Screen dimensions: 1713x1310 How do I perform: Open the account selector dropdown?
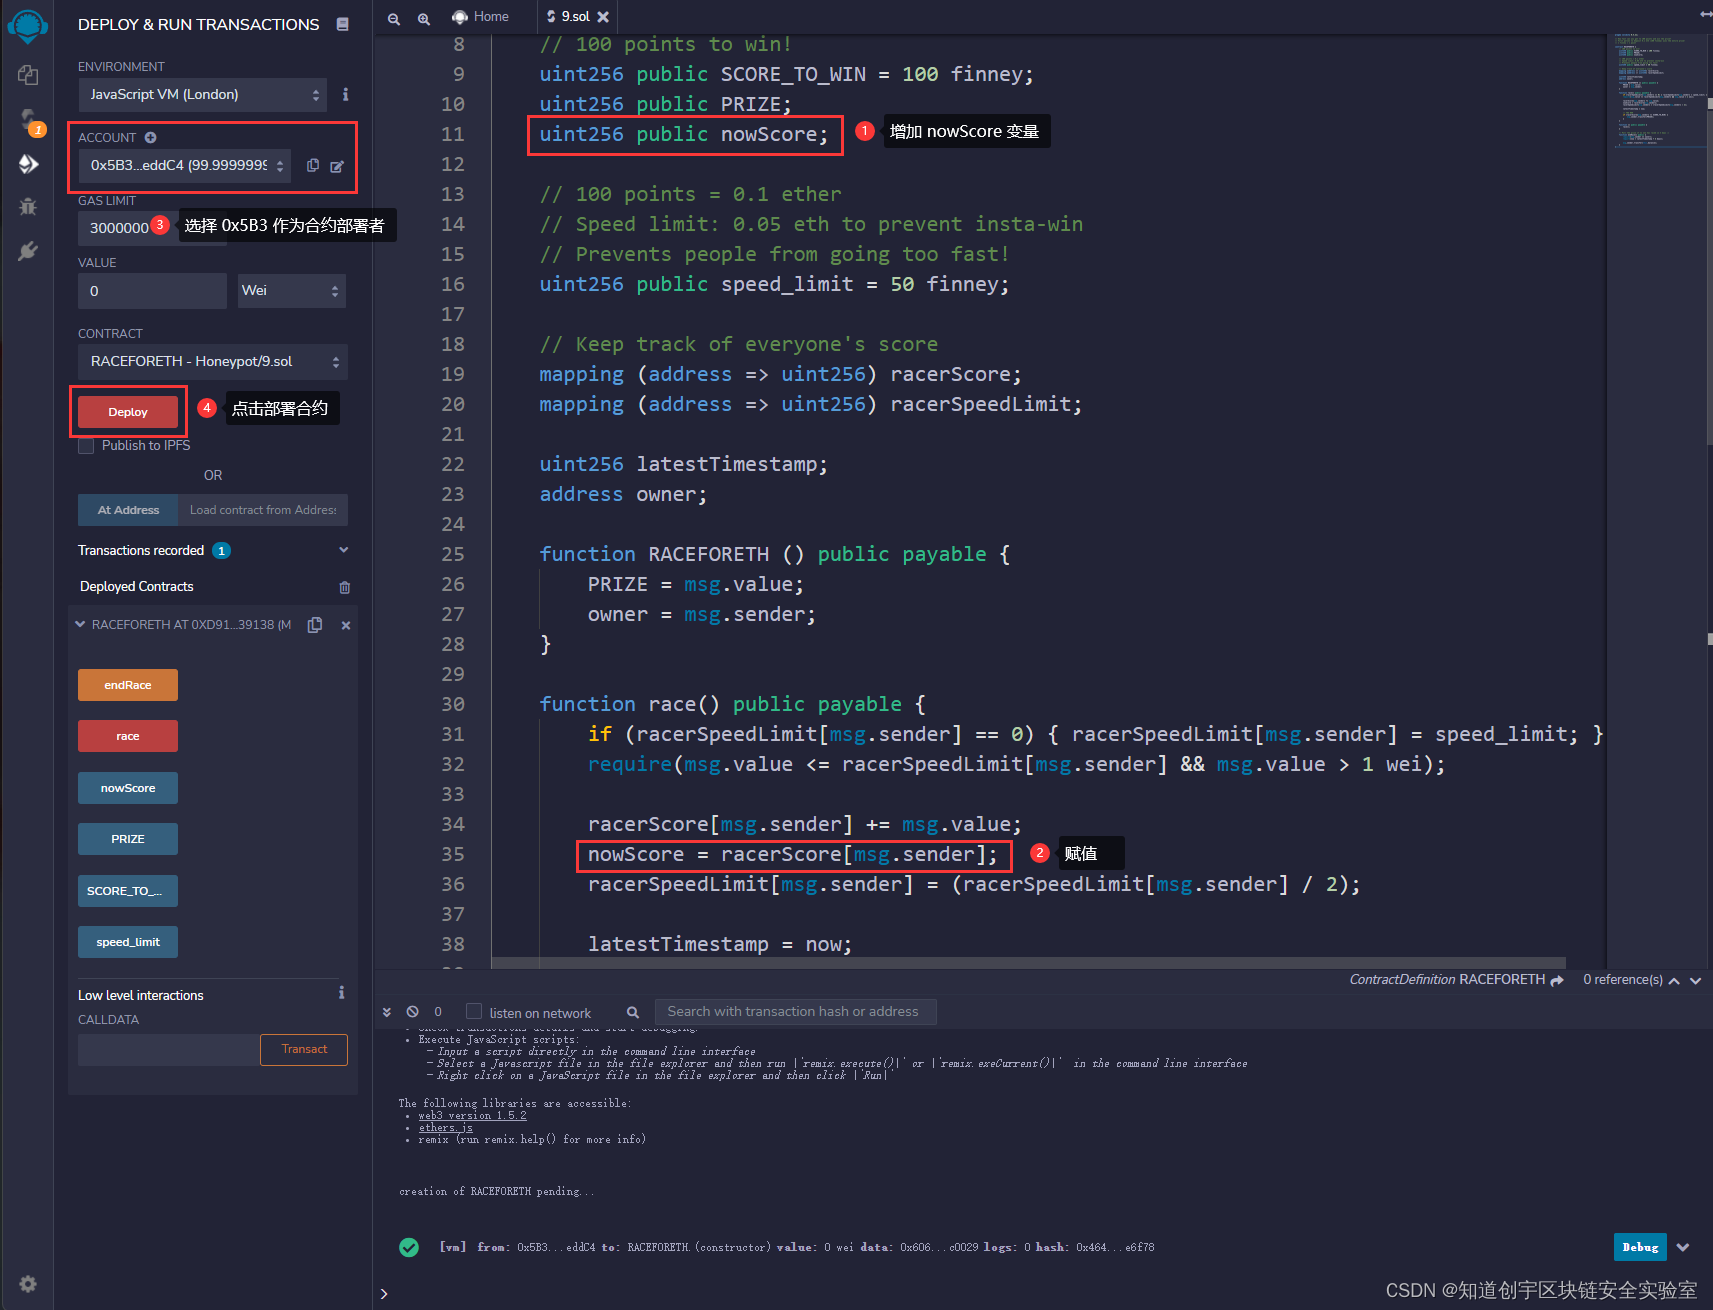tap(185, 165)
